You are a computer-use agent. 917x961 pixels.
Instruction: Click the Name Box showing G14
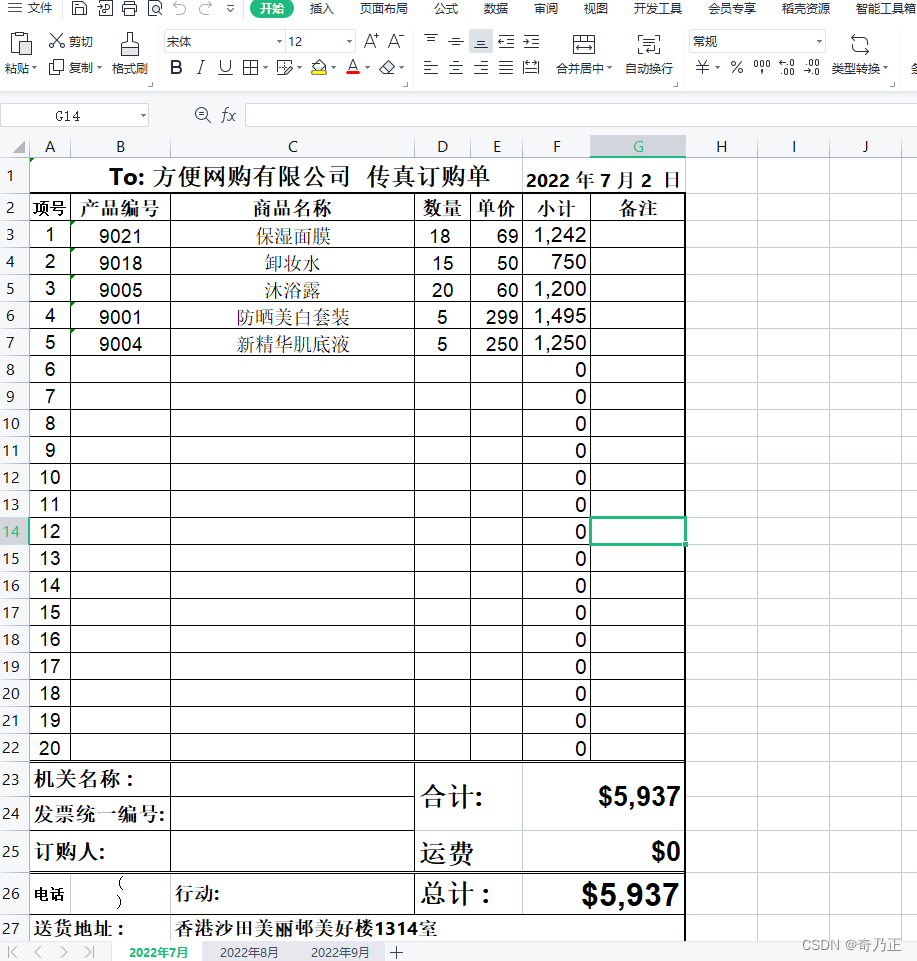[74, 116]
